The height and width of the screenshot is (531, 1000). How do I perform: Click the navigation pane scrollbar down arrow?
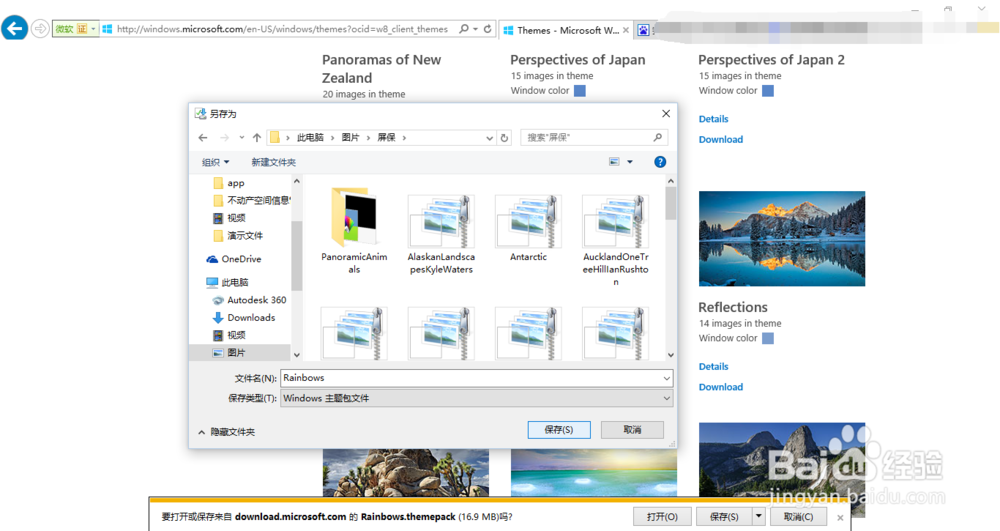297,355
